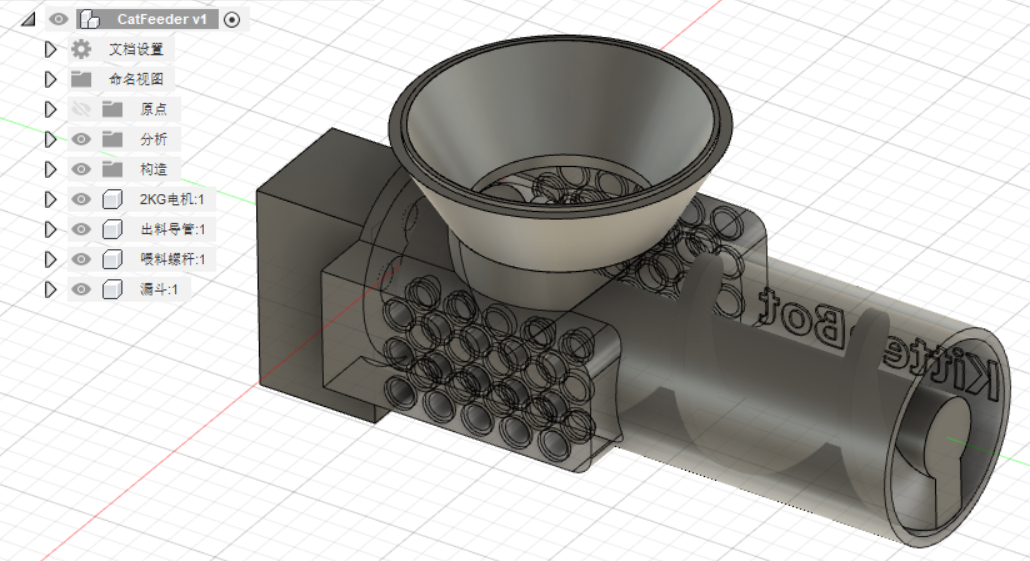
Task: Click the gear icon for 文档设置
Action: point(81,49)
